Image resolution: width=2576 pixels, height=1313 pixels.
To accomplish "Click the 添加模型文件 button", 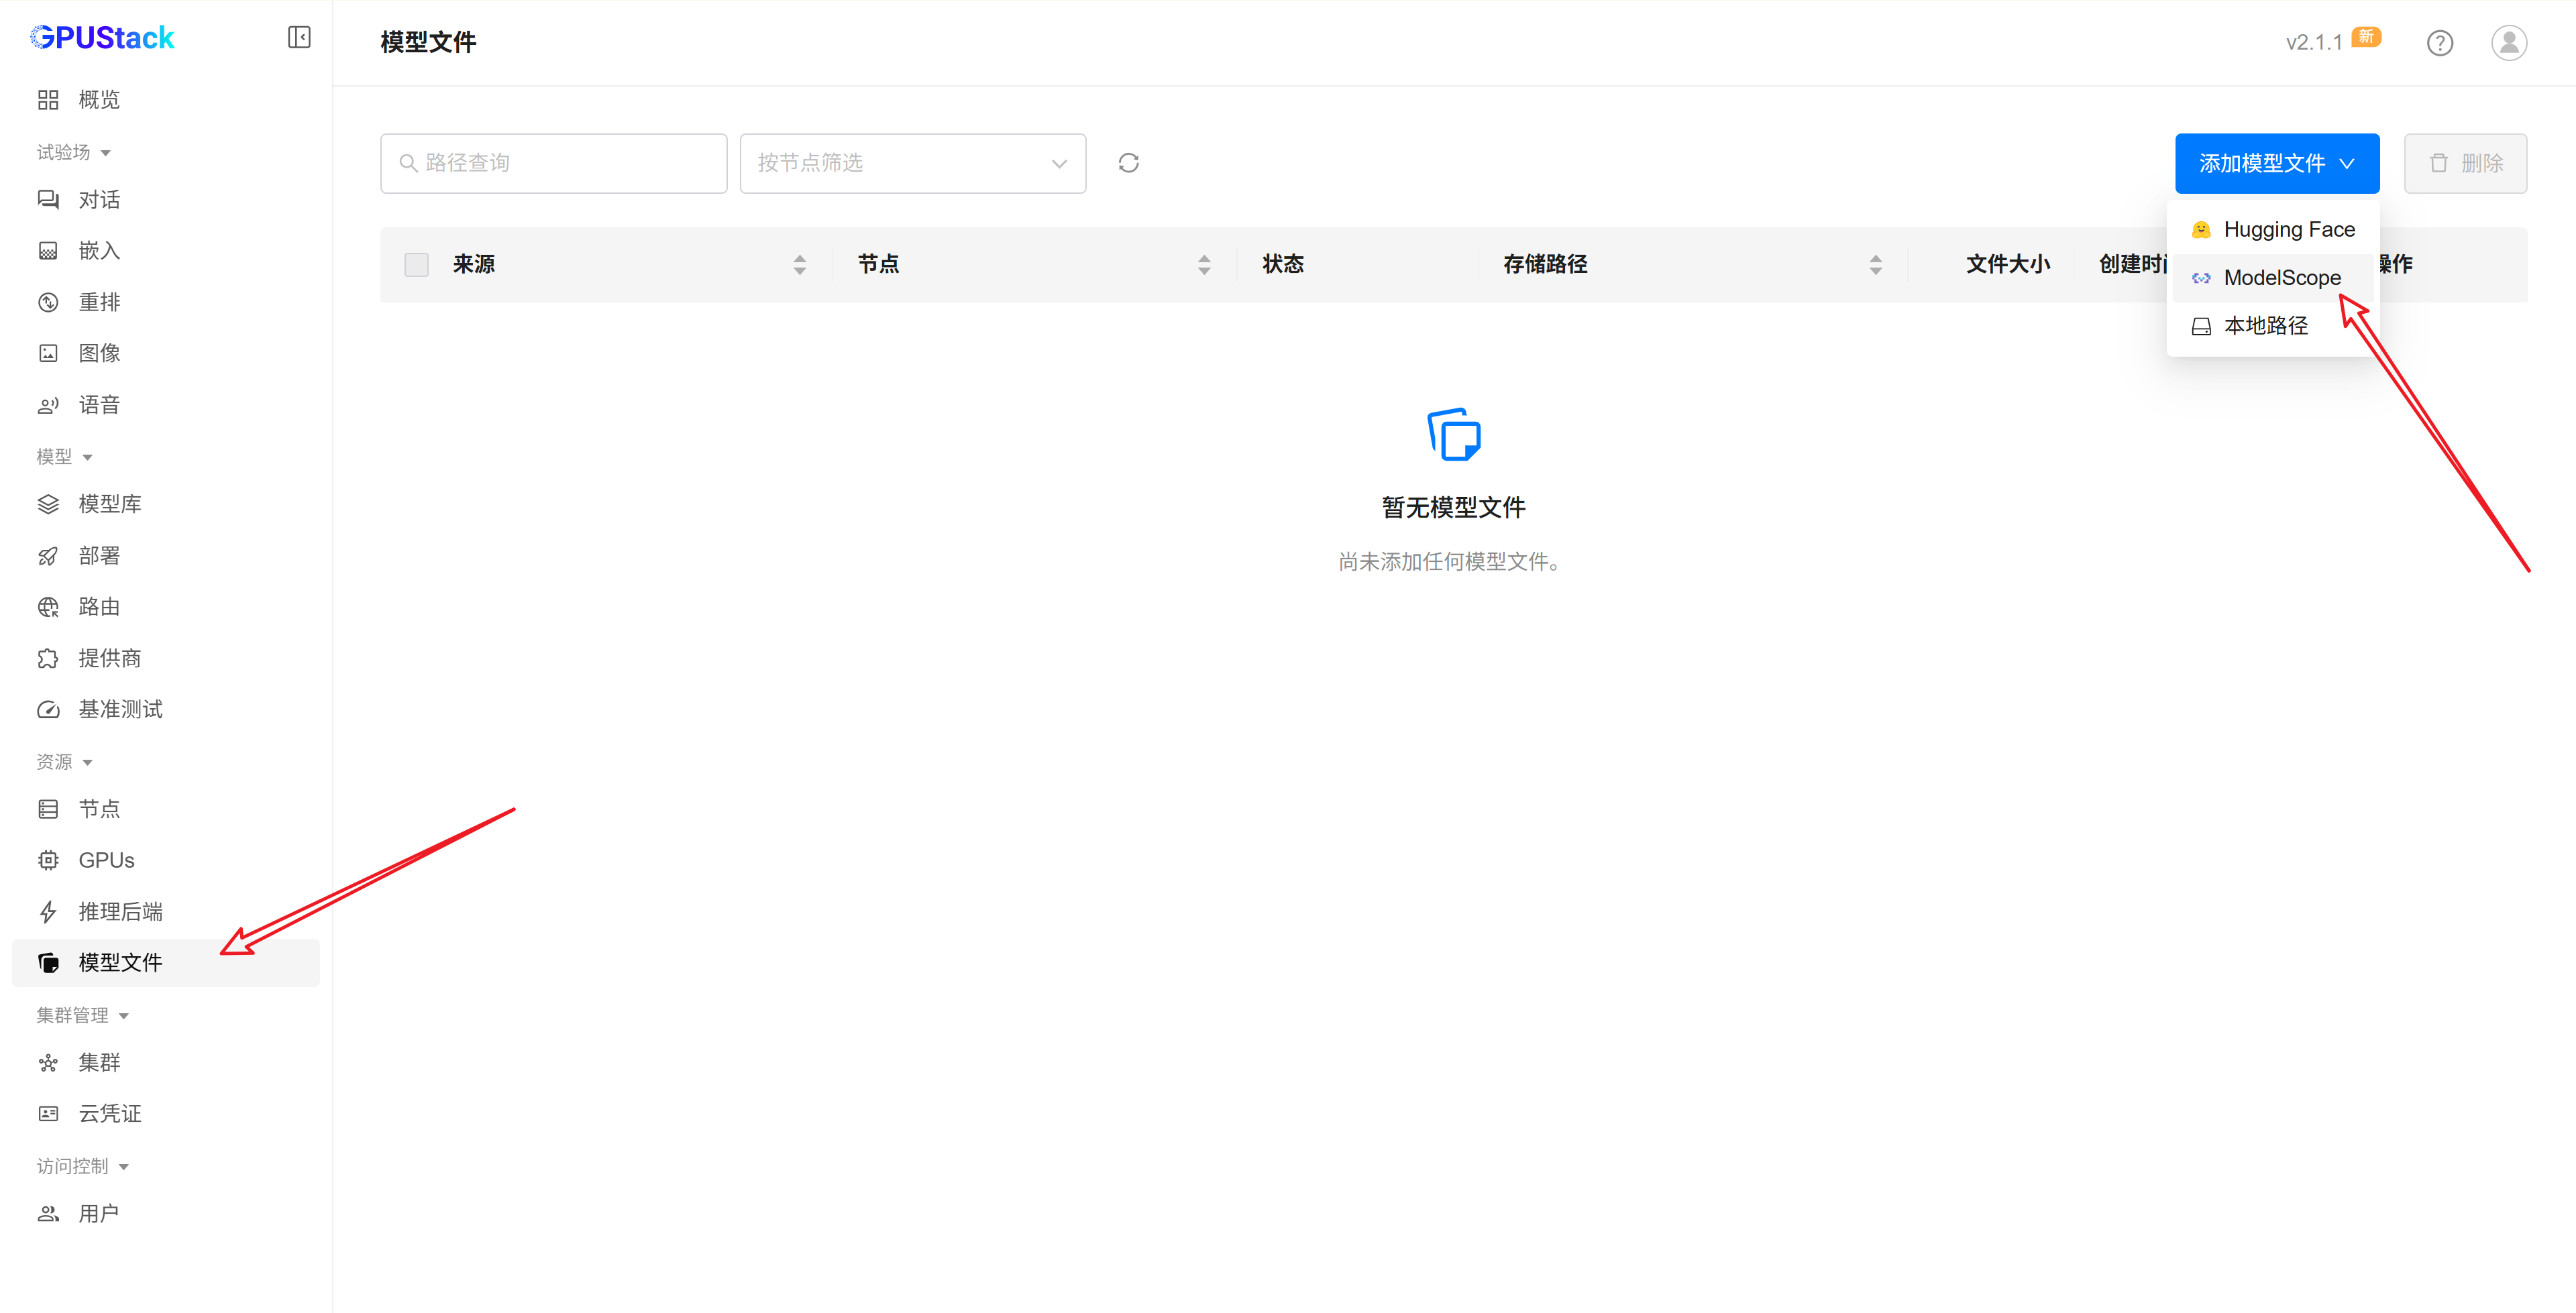I will click(2276, 163).
